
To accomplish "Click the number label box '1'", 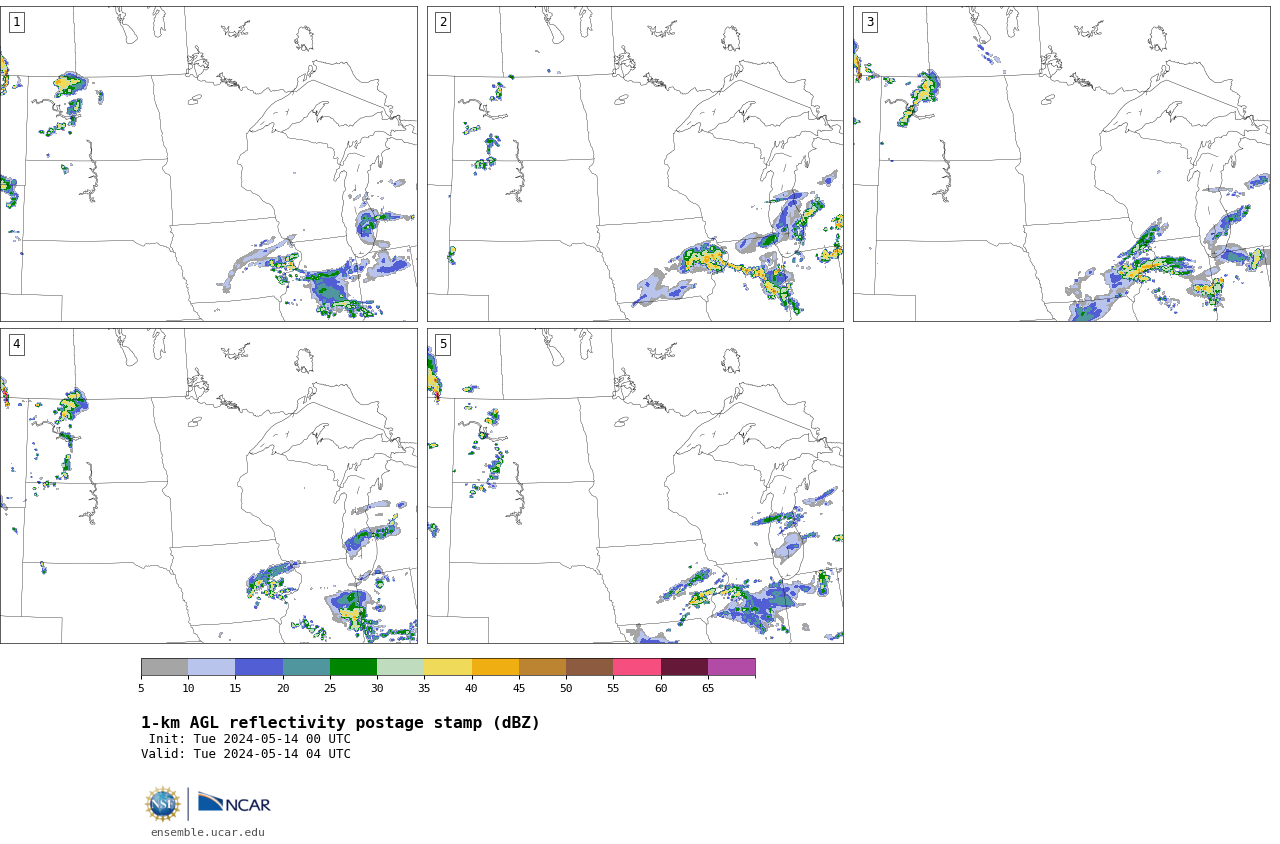I will click(17, 22).
